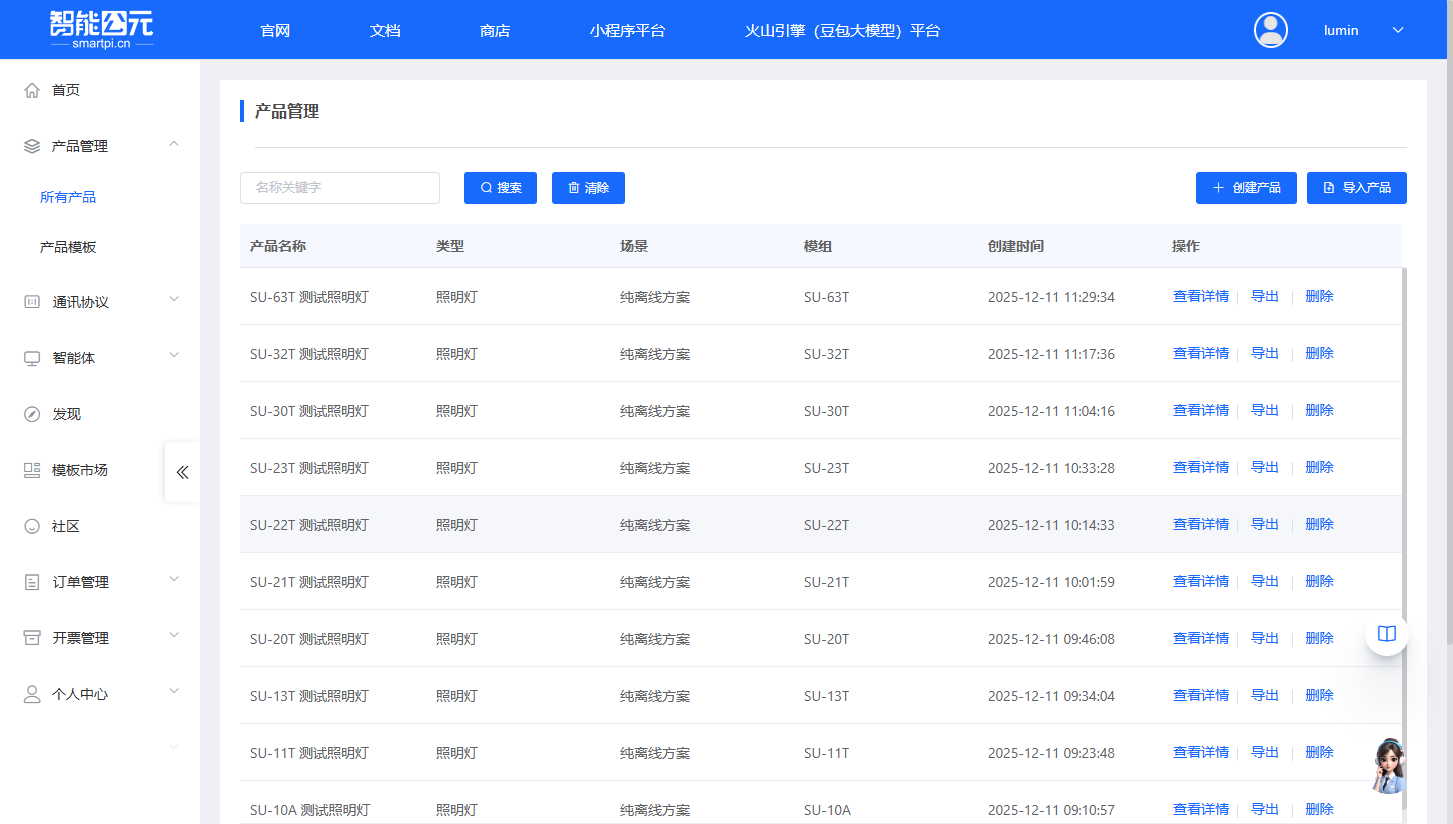Viewport: 1453px width, 824px height.
Task: Expand the Communication Protocol submenu
Action: click(x=174, y=299)
